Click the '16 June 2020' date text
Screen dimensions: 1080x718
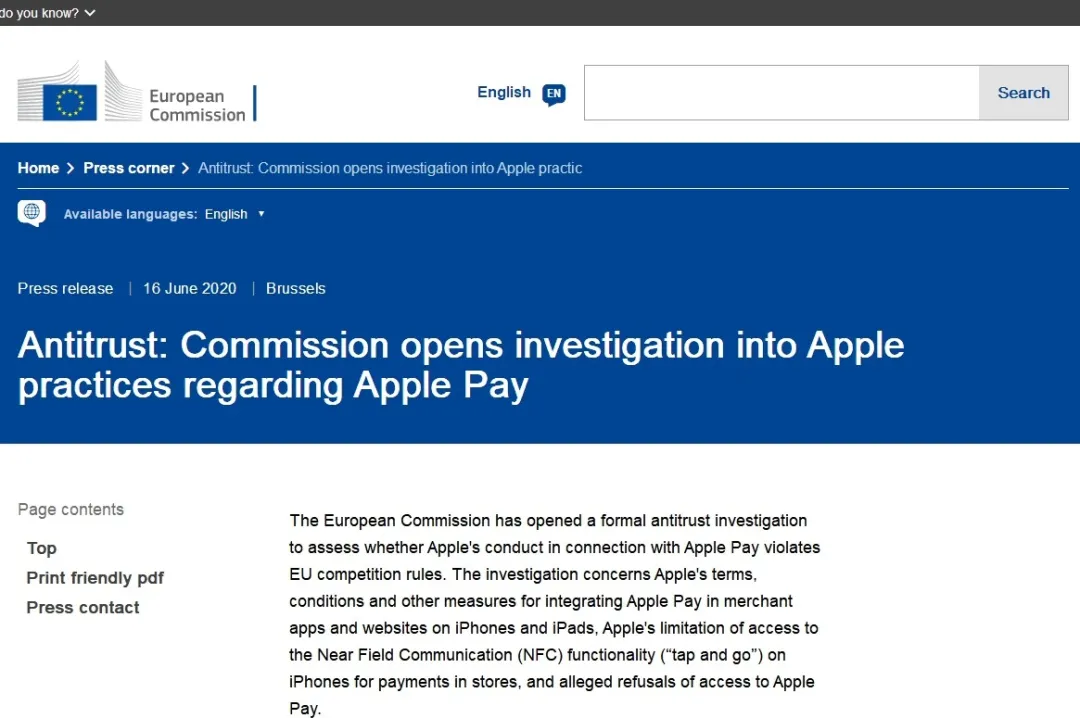coord(189,289)
